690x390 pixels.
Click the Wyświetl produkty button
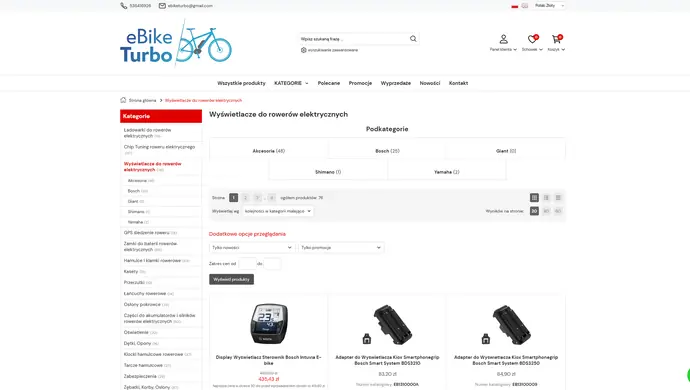[231, 280]
